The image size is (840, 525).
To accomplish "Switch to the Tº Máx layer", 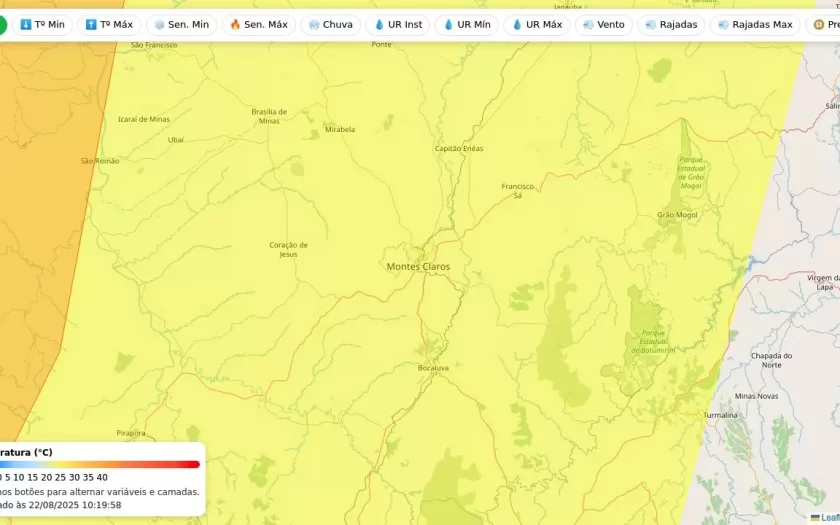I will [109, 24].
